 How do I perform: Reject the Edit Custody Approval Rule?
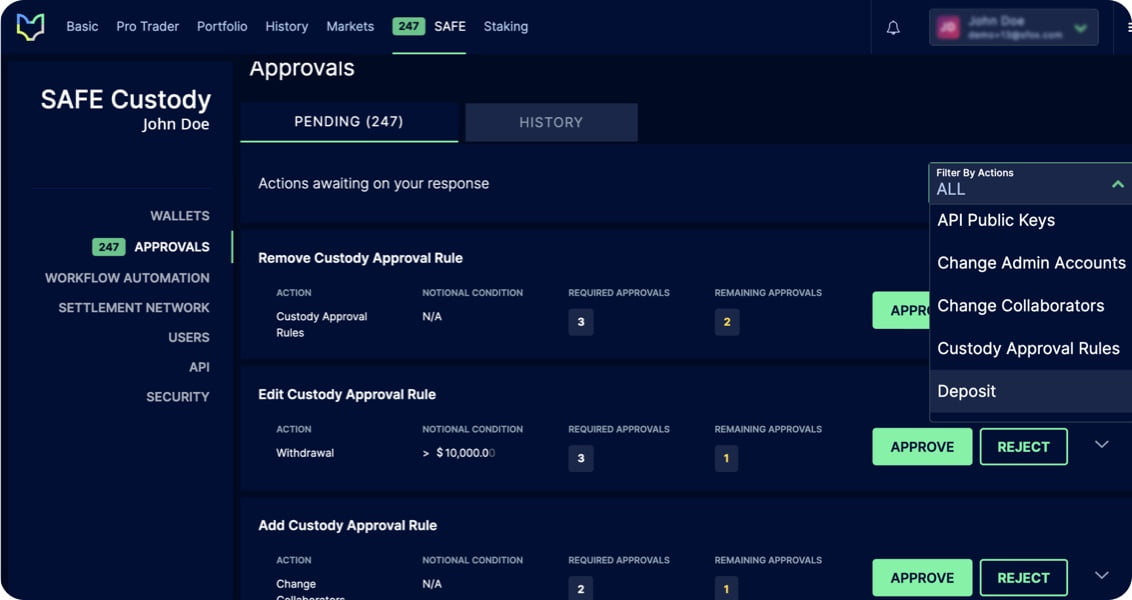pyautogui.click(x=1023, y=447)
